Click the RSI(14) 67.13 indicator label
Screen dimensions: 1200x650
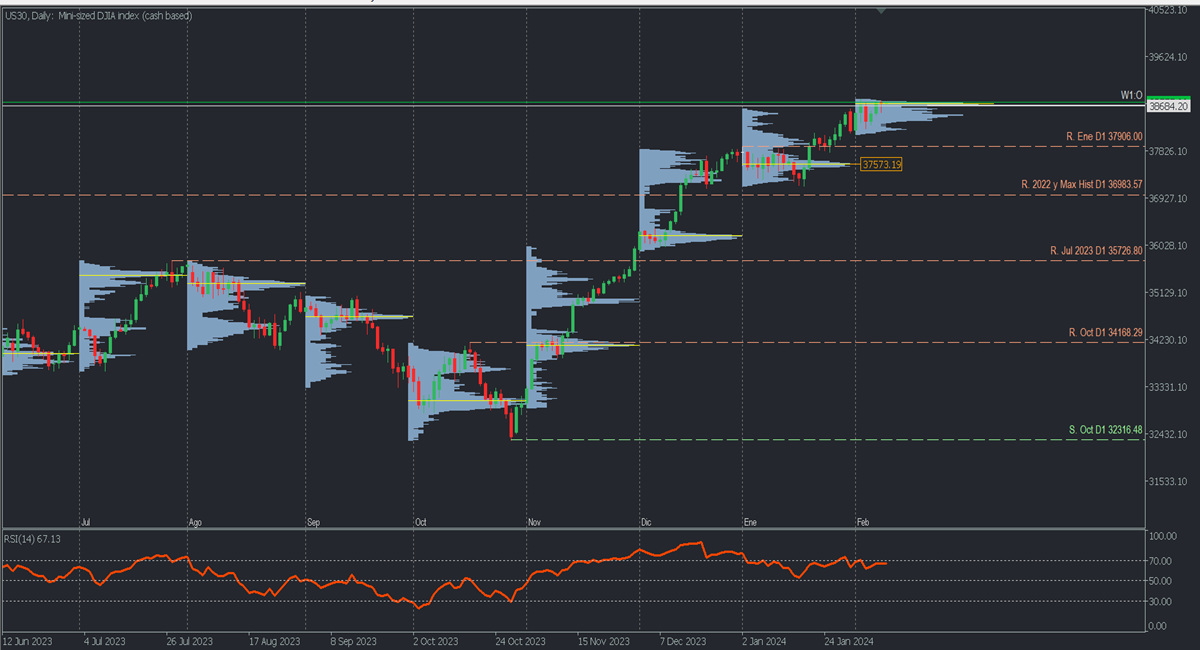point(32,538)
